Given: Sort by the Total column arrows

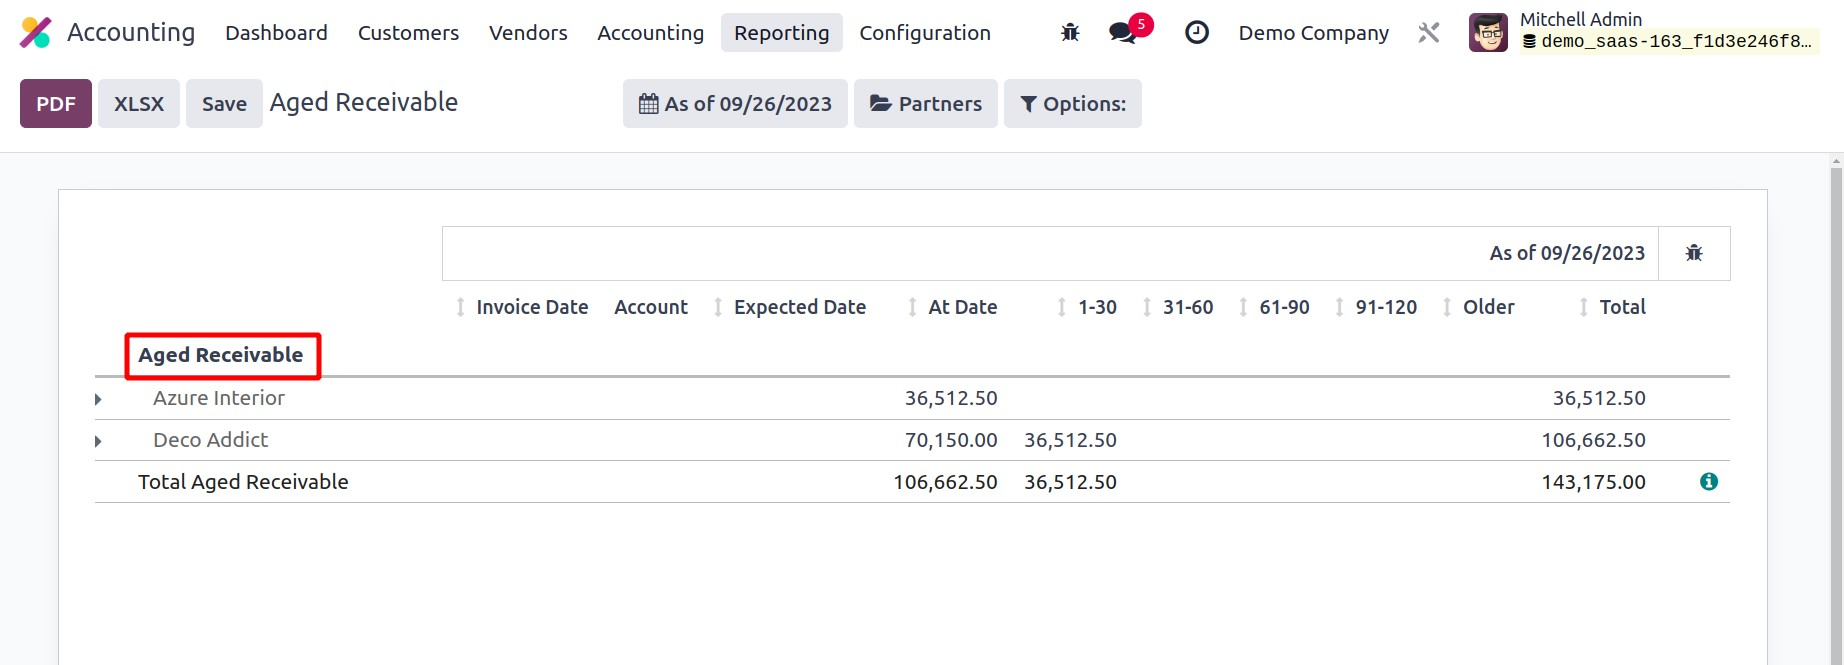Looking at the screenshot, I should (1583, 307).
